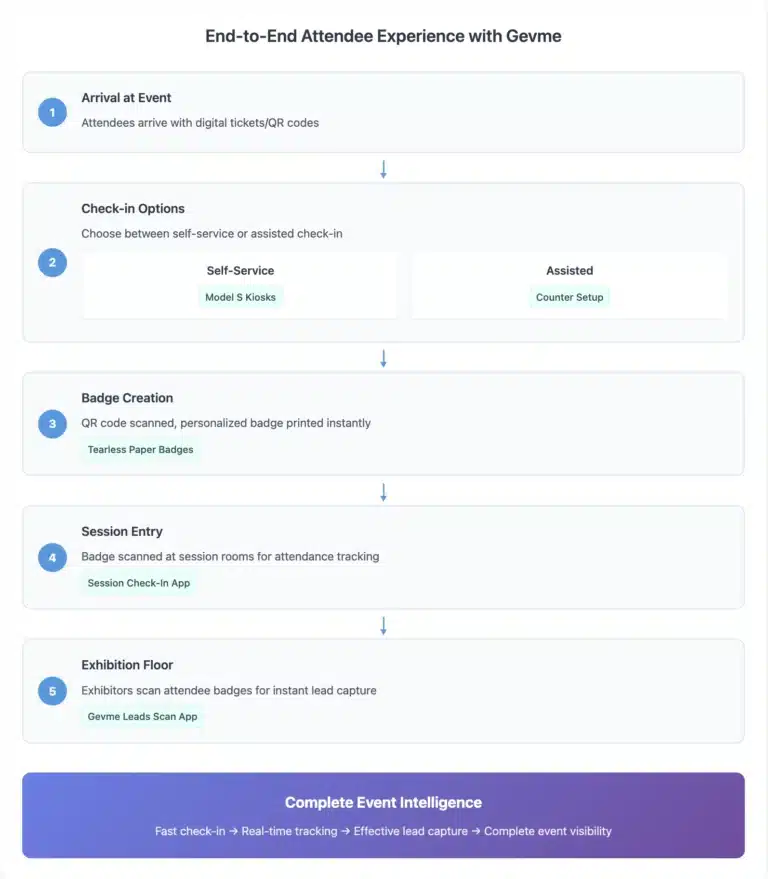
Task: Choose the Assisted option box
Action: pos(570,286)
